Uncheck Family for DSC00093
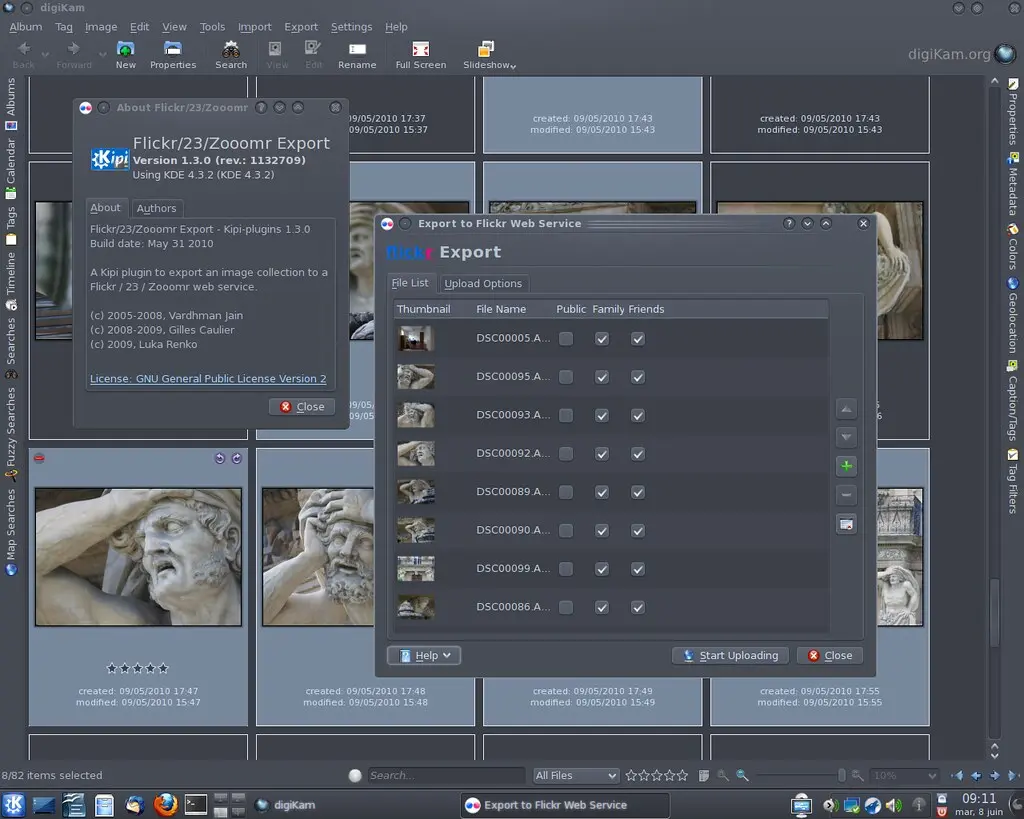Viewport: 1024px width, 819px height. (602, 416)
